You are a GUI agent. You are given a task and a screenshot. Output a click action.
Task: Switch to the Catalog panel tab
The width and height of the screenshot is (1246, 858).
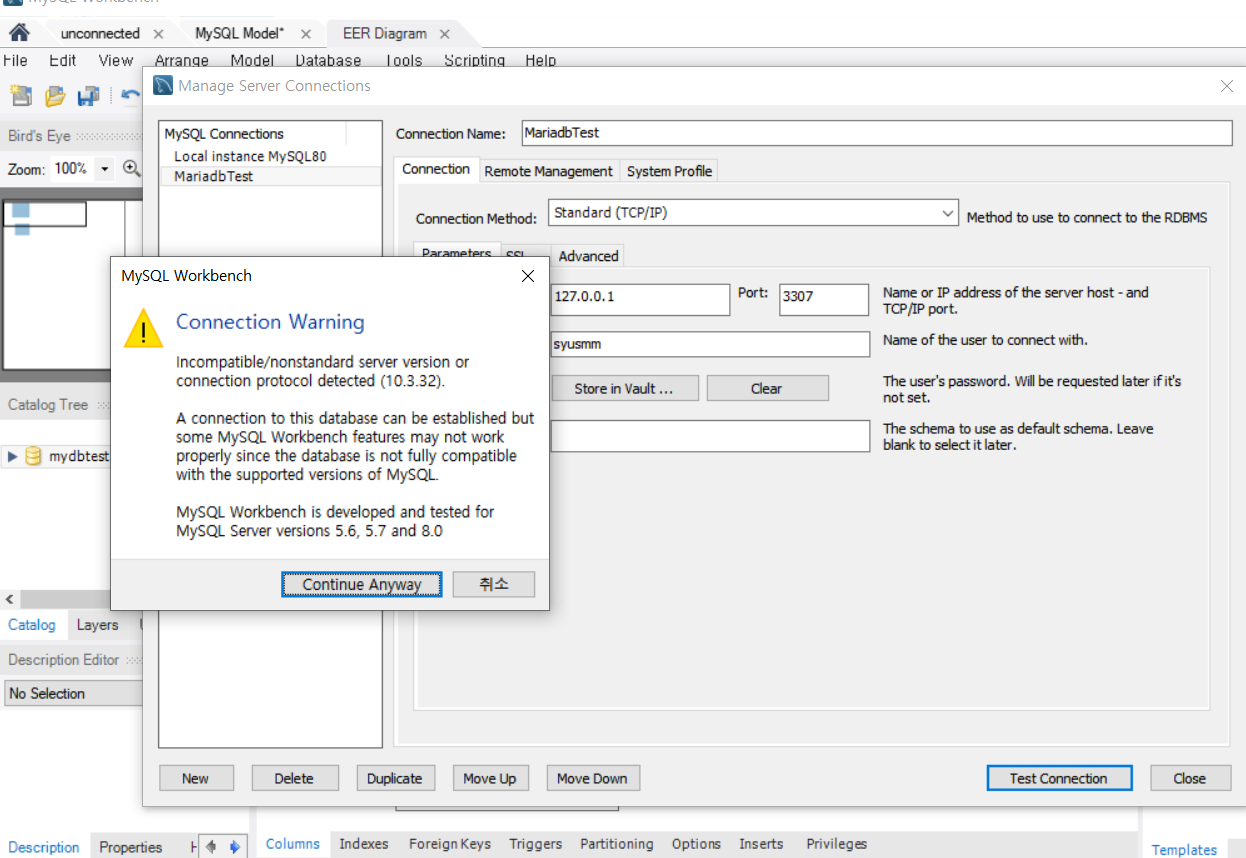32,625
